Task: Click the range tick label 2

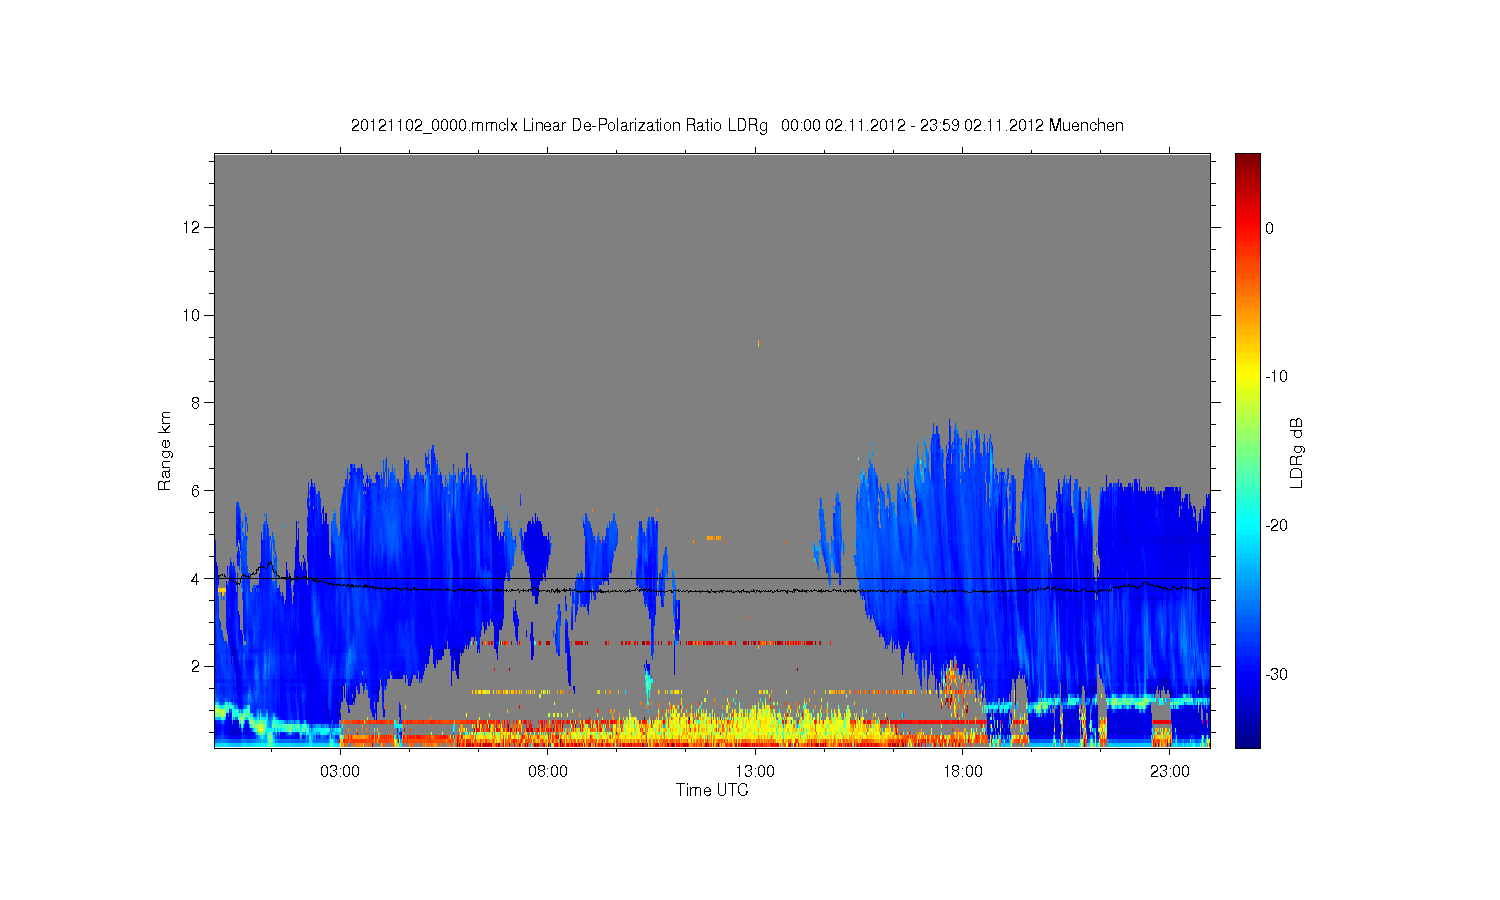Action: pyautogui.click(x=197, y=666)
